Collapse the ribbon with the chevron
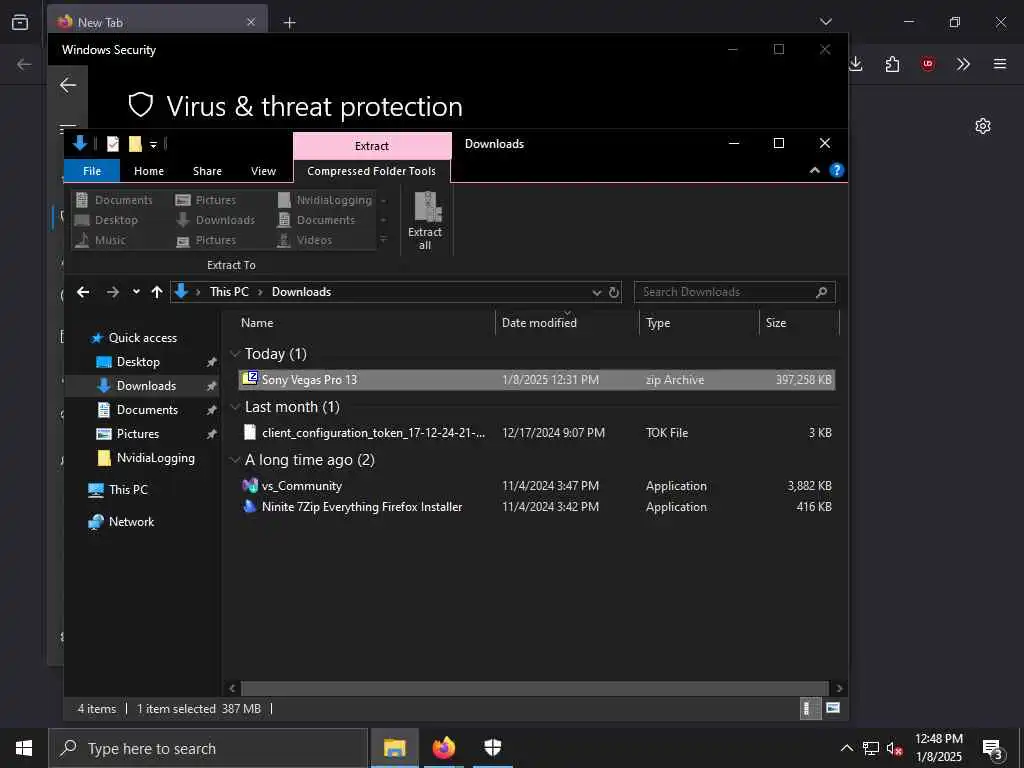Viewport: 1024px width, 768px height. click(x=815, y=170)
